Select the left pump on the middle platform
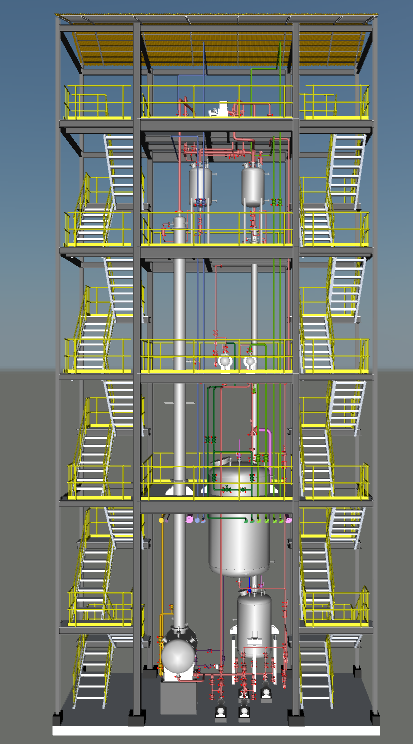The height and width of the screenshot is (744, 413). 225,361
